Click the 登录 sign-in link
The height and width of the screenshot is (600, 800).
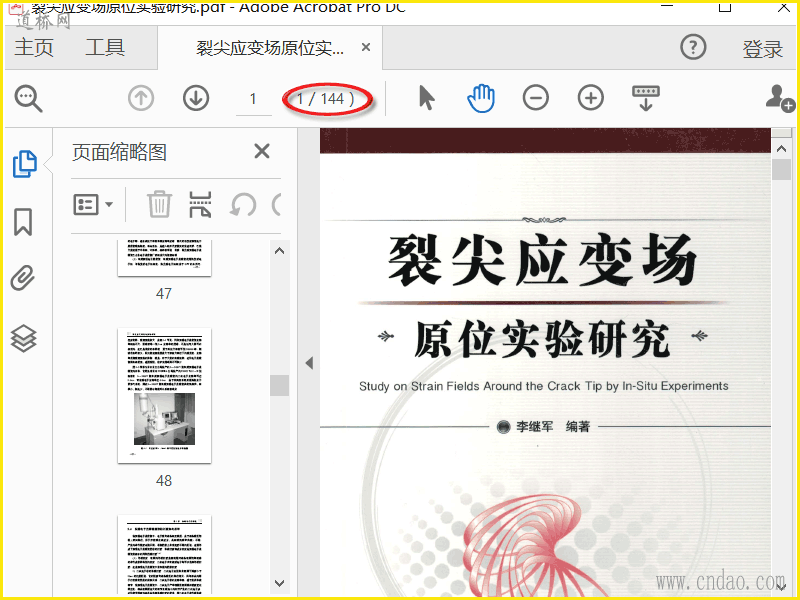tap(762, 49)
